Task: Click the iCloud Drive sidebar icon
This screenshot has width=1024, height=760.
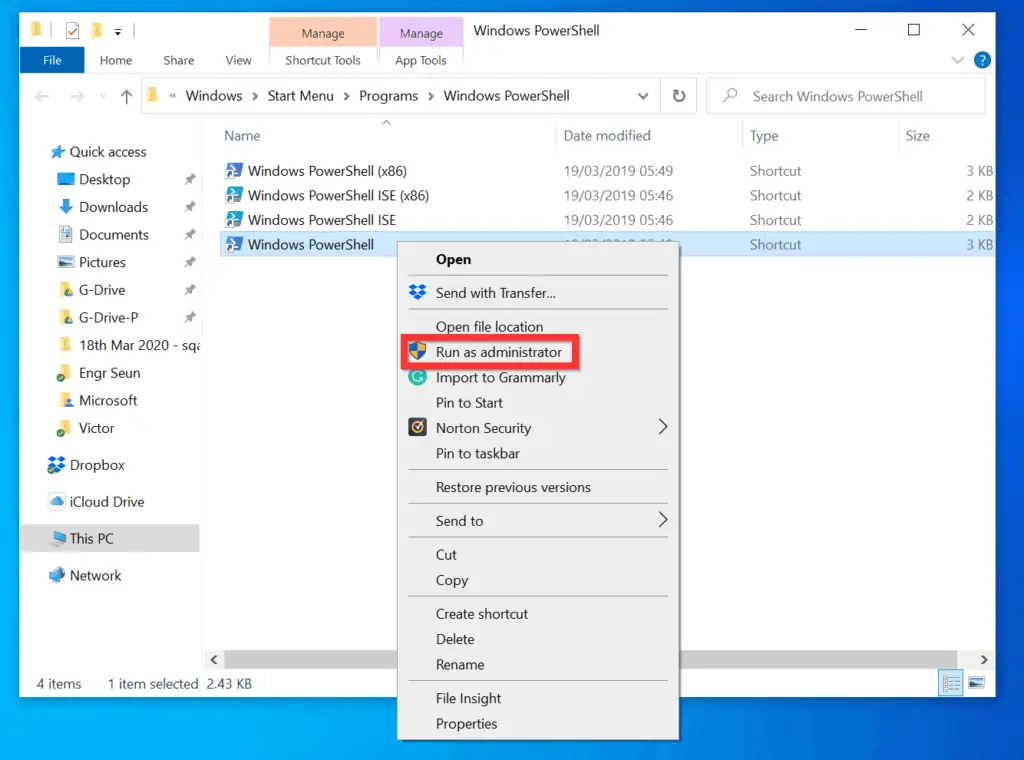Action: pos(57,502)
